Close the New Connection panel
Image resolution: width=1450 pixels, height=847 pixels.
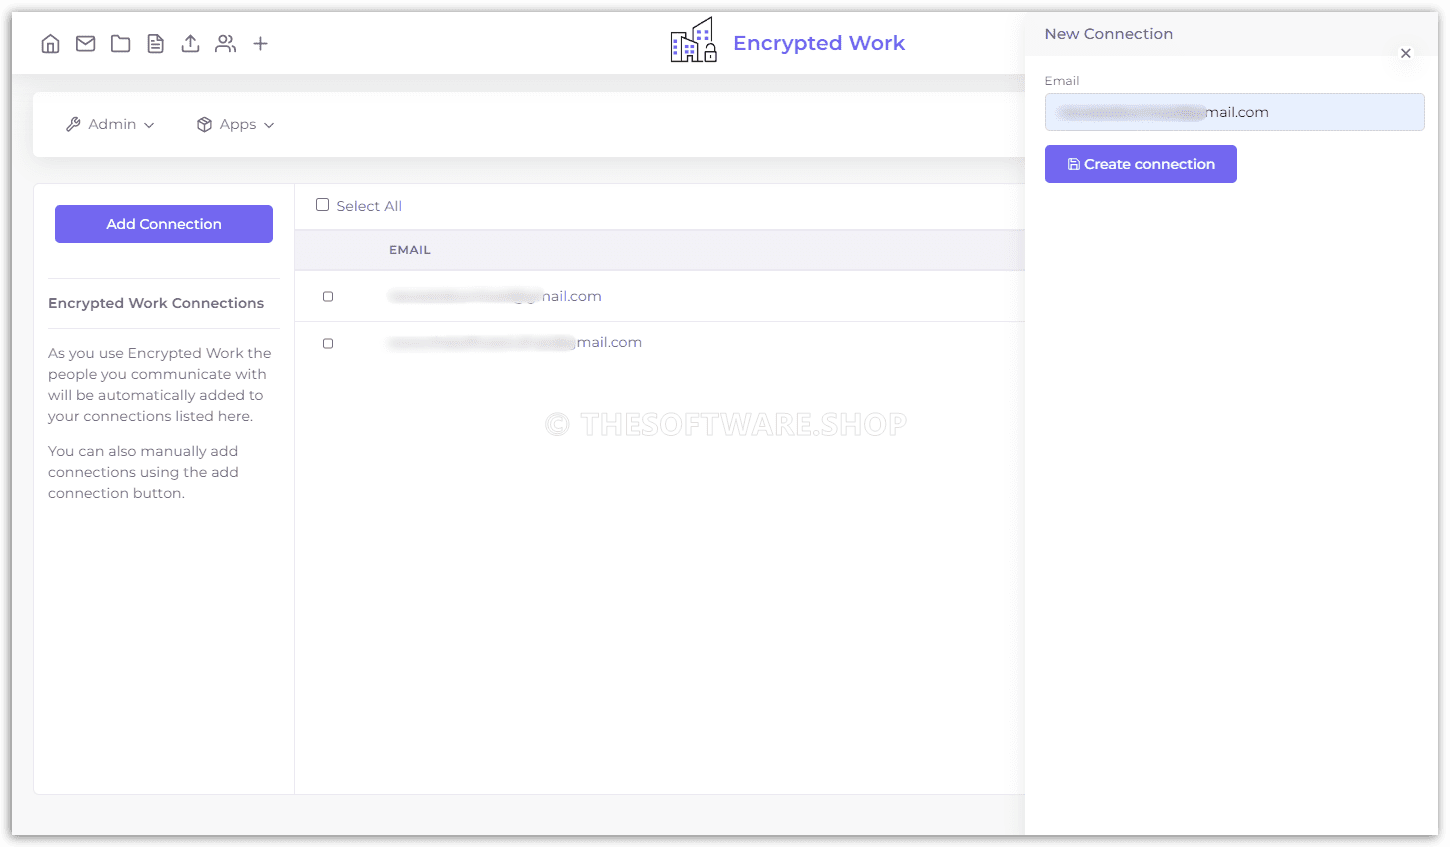(x=1406, y=54)
